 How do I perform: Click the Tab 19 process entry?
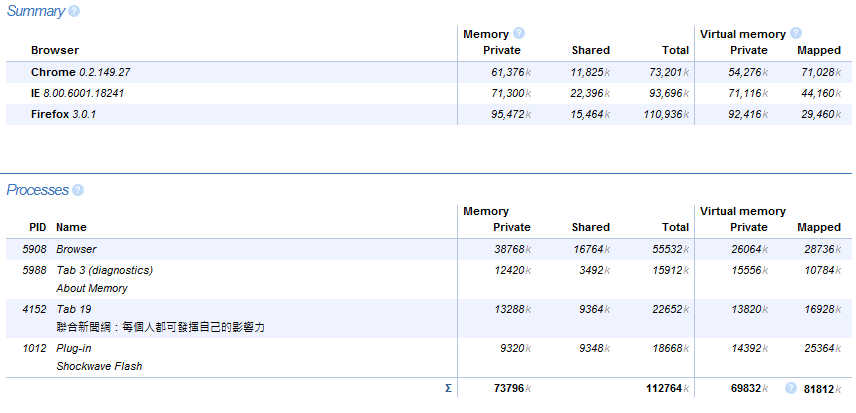point(74,309)
